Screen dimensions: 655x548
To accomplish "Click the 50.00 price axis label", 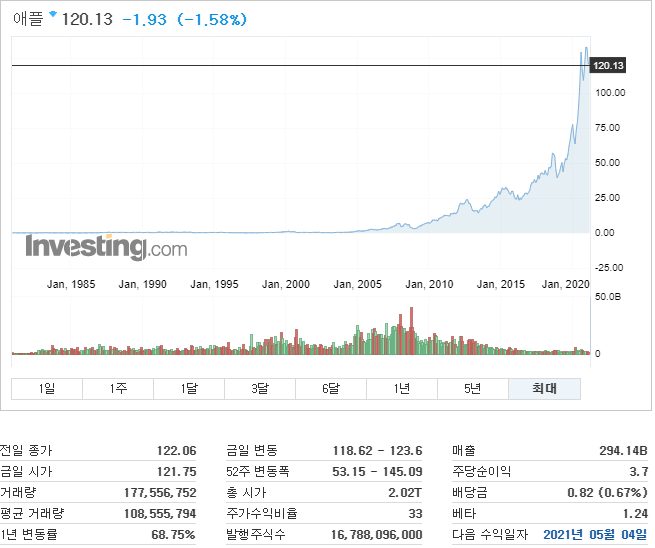I will 607,163.
